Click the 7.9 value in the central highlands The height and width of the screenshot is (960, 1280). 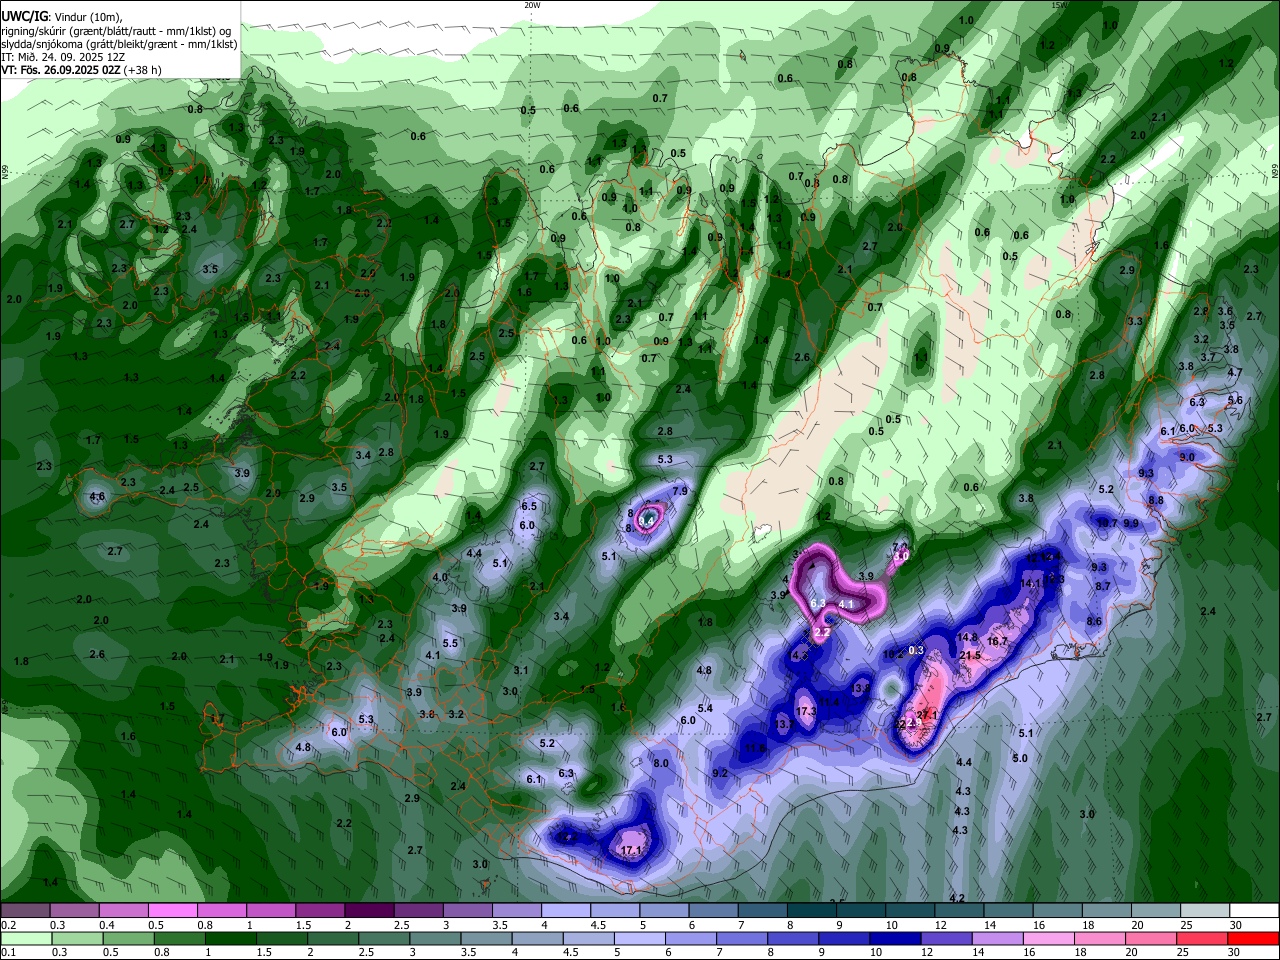point(680,491)
